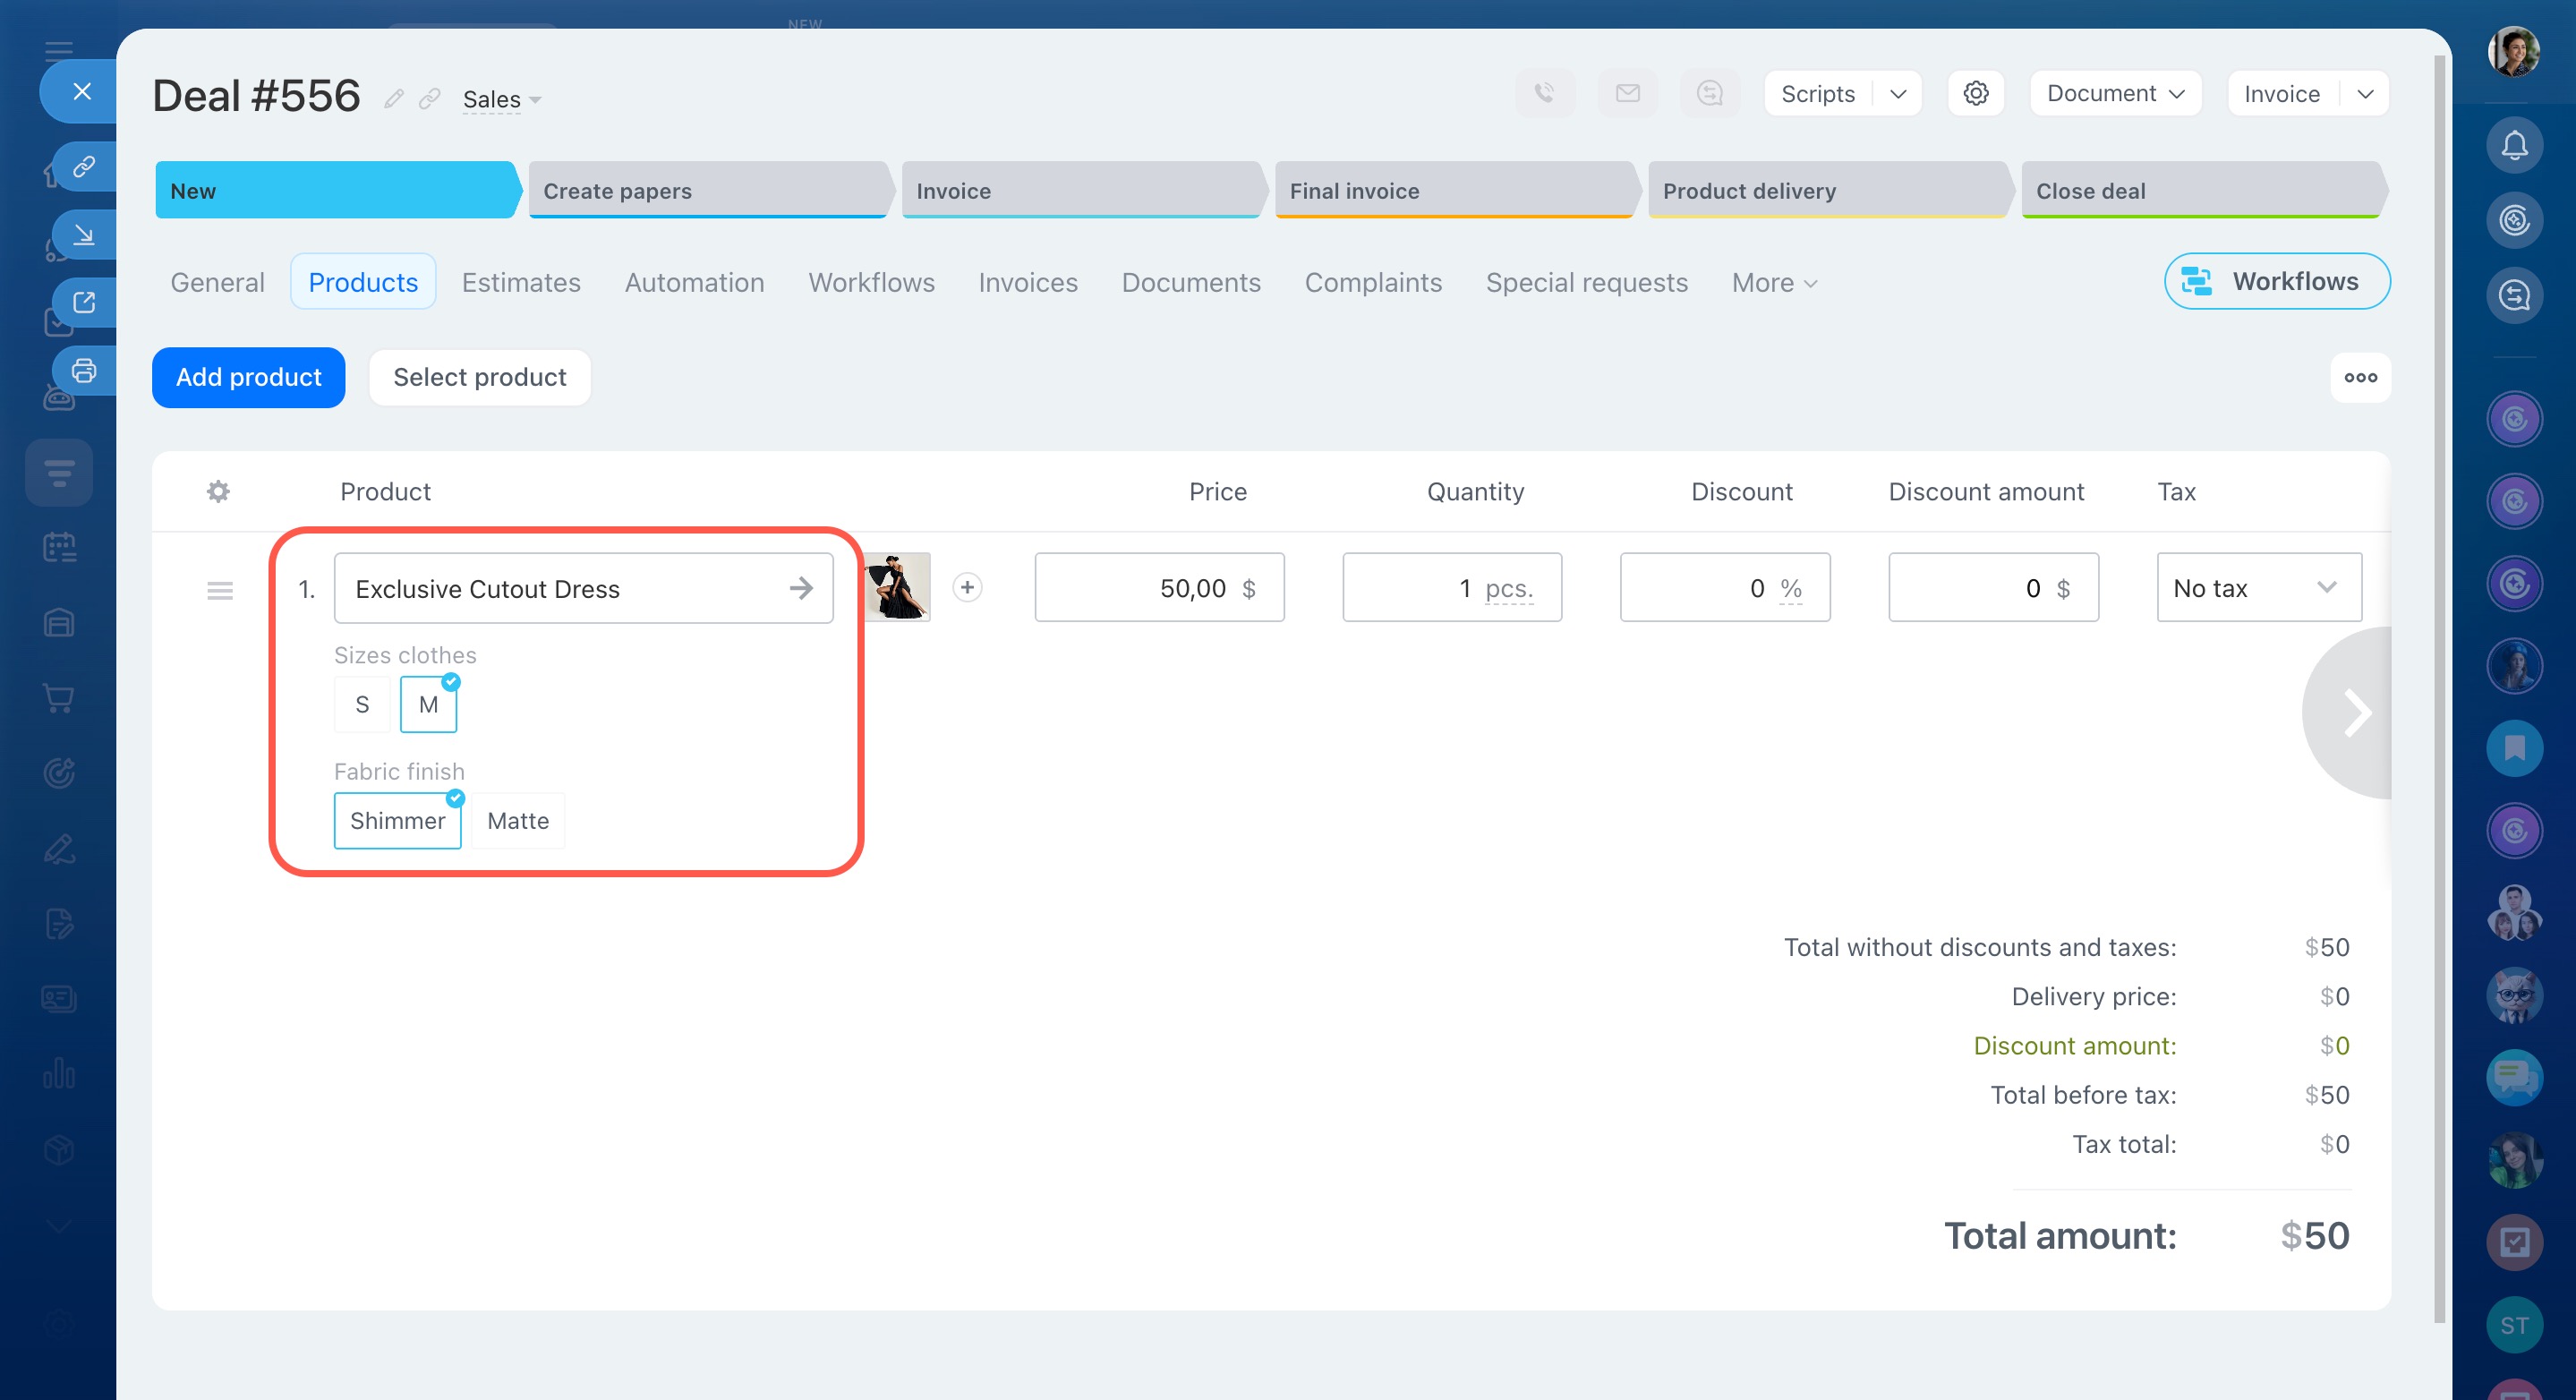The image size is (2576, 1400).
Task: Open the No tax dropdown
Action: click(x=2258, y=588)
